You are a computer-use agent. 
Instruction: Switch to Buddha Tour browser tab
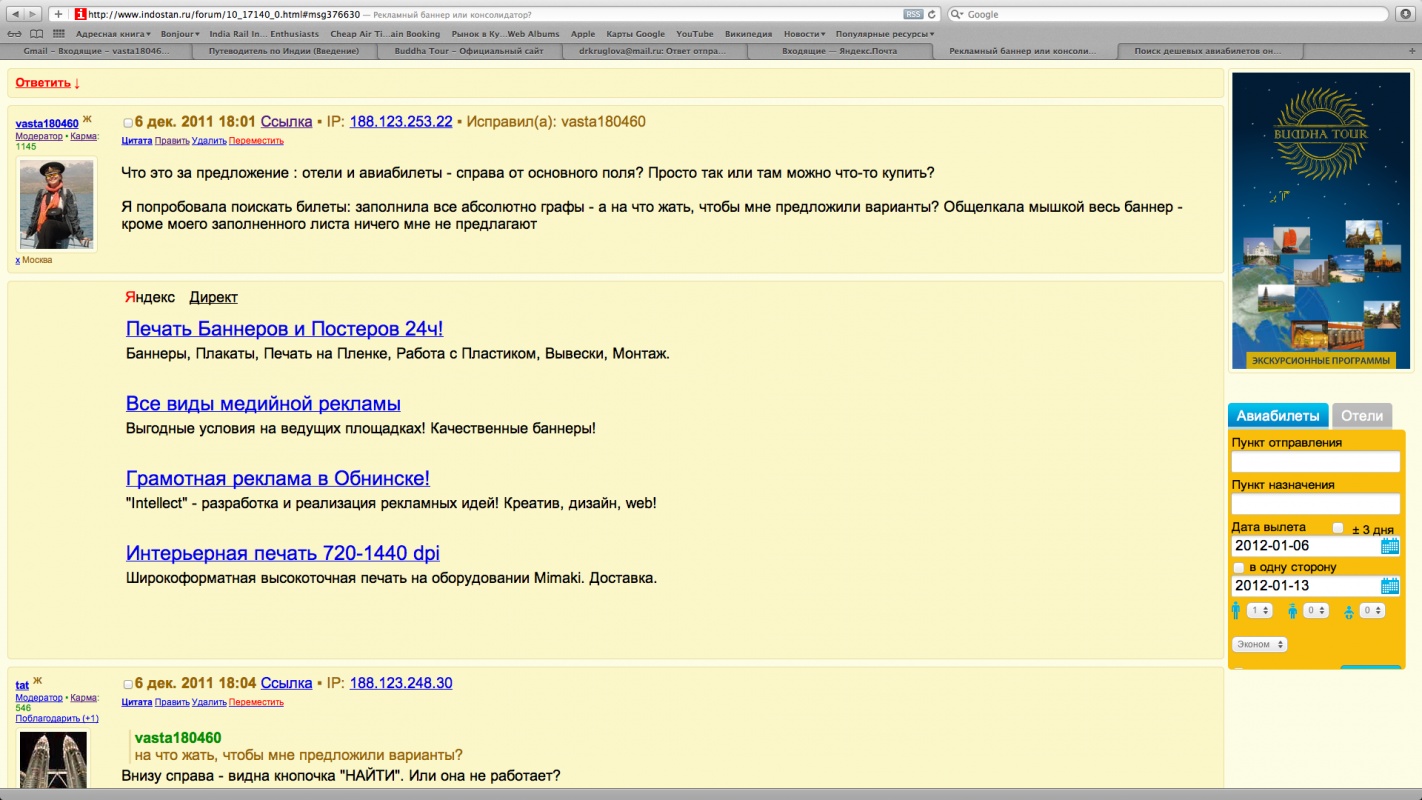click(x=468, y=50)
